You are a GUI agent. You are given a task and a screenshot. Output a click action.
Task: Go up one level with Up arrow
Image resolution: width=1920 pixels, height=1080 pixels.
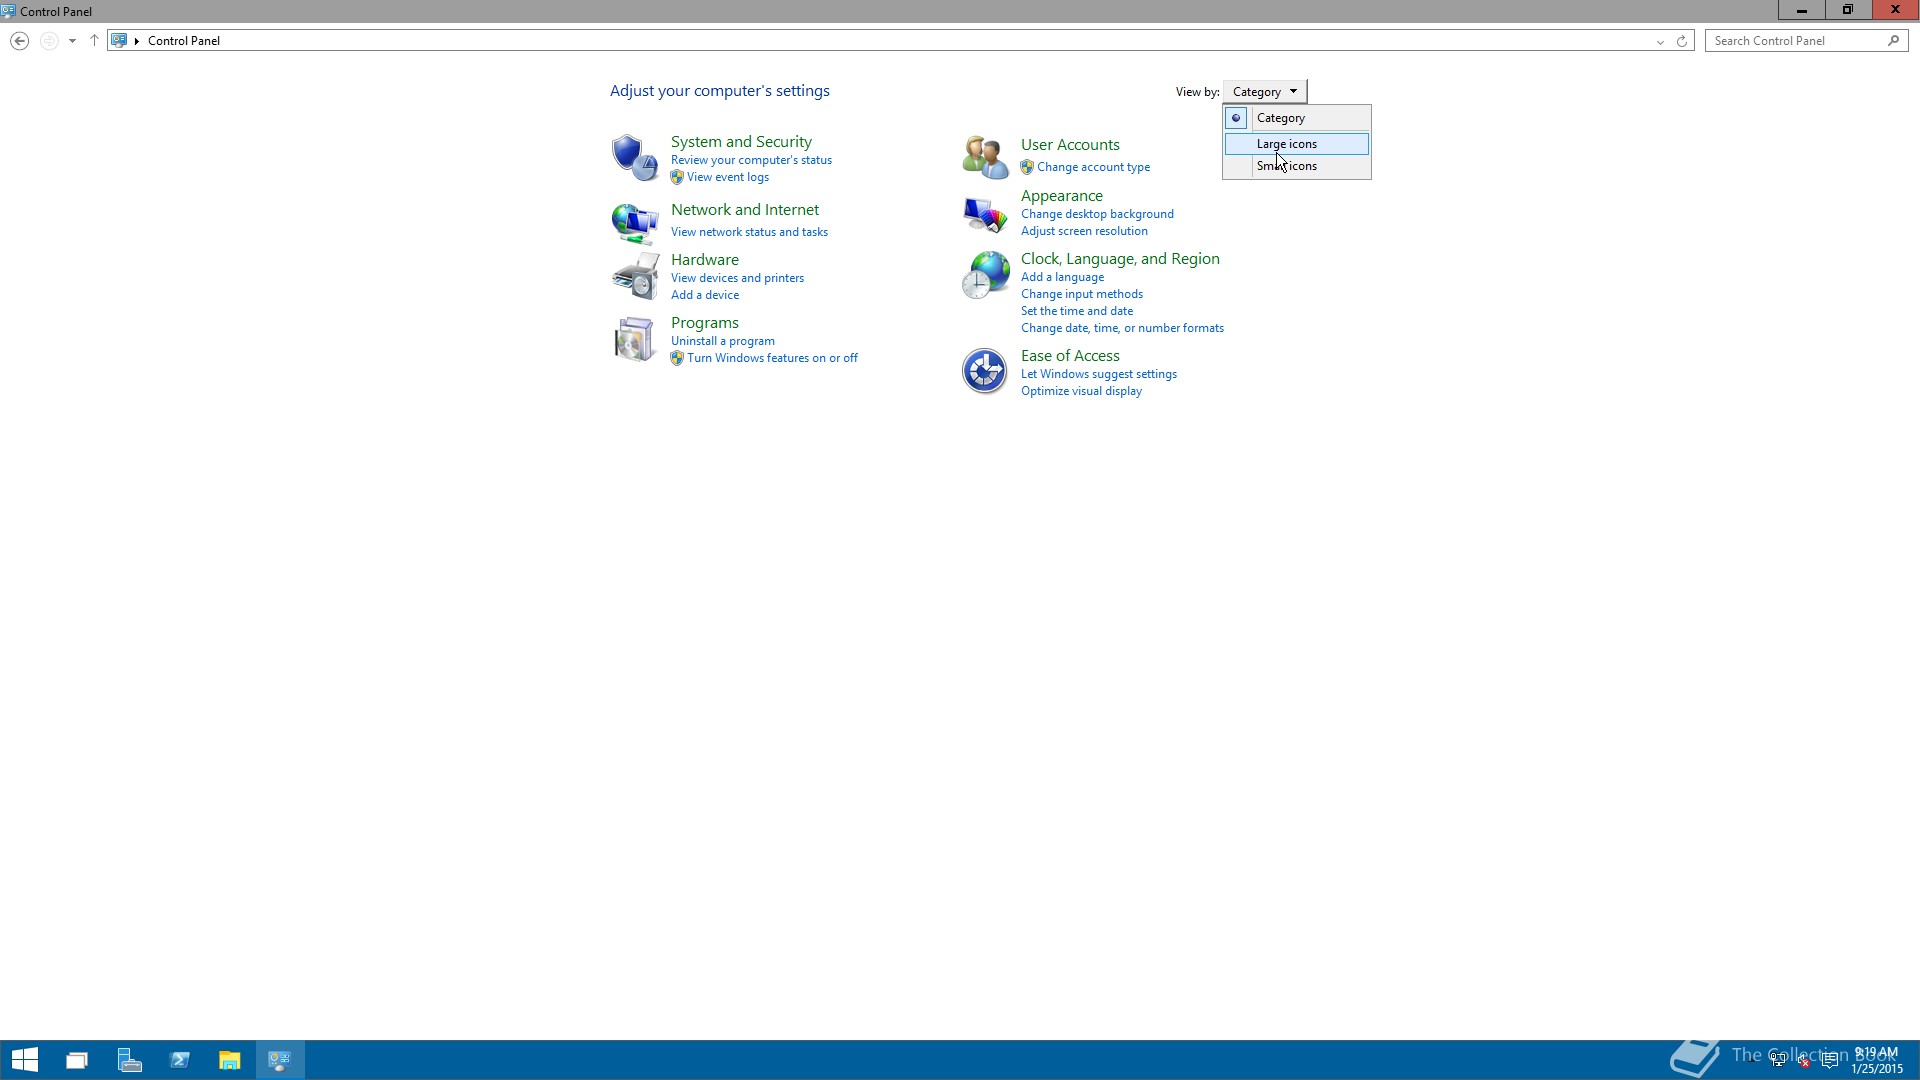pyautogui.click(x=94, y=41)
